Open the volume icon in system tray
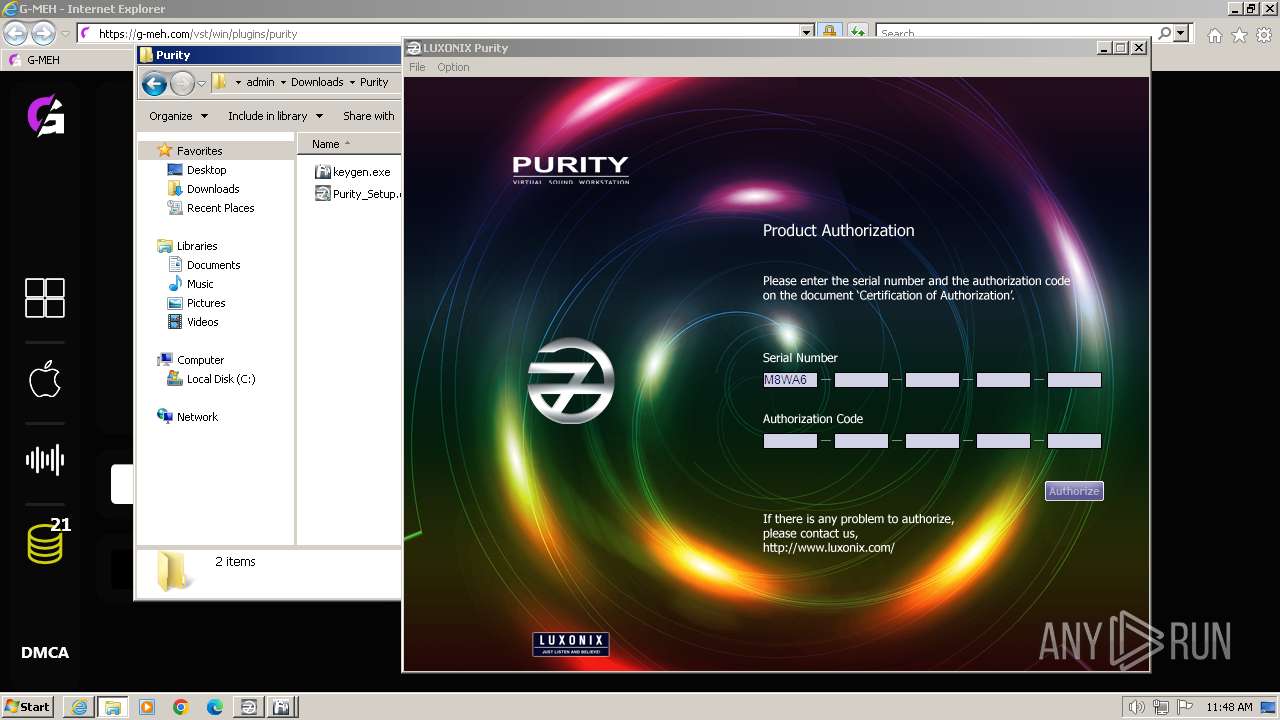Image resolution: width=1280 pixels, height=720 pixels. pos(1138,707)
